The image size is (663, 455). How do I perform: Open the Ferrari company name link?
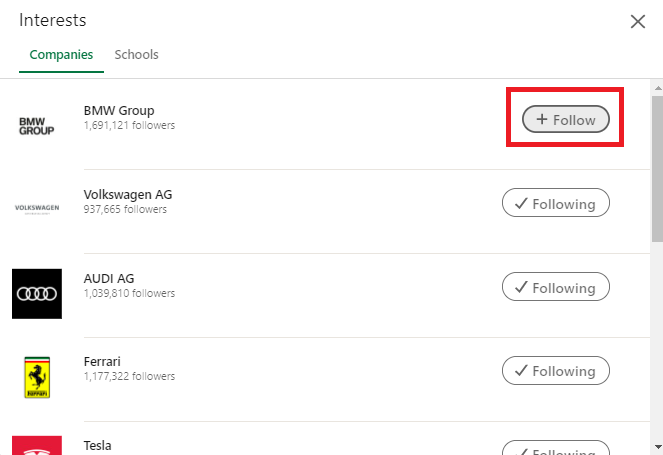pos(102,362)
